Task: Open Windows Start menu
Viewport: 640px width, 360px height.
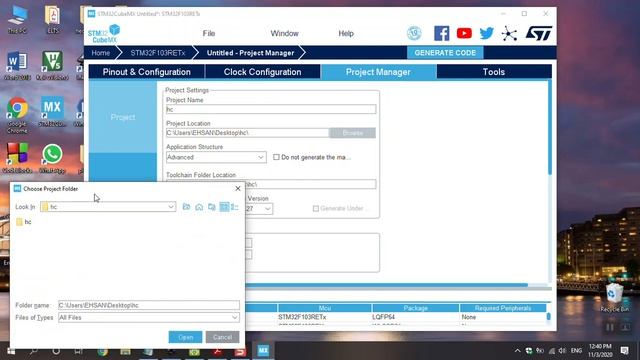Action: [x=11, y=351]
